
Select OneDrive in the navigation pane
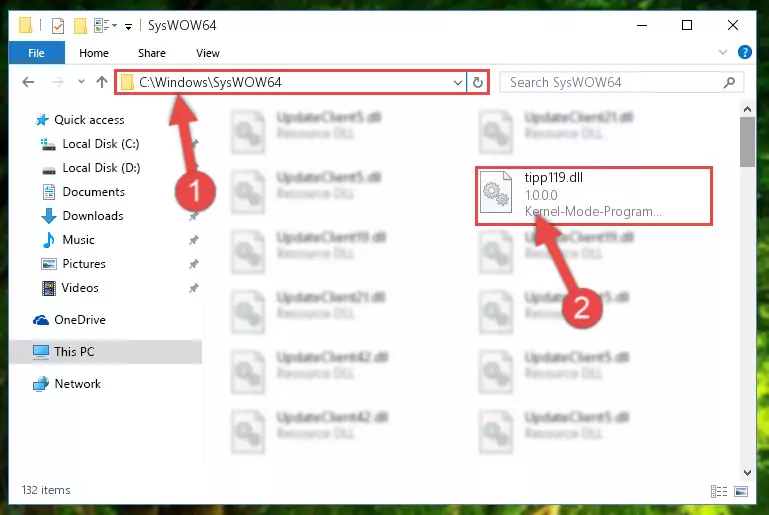point(80,320)
